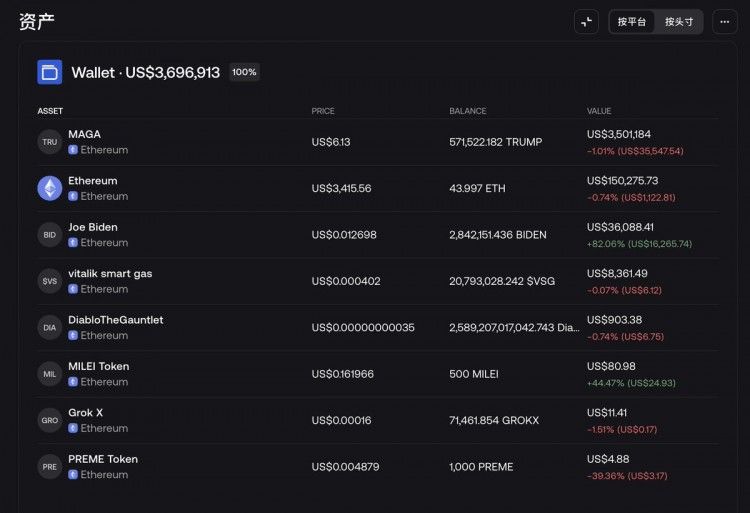This screenshot has width=750, height=513.
Task: Click the BID token icon for Joe Biden
Action: 50,235
